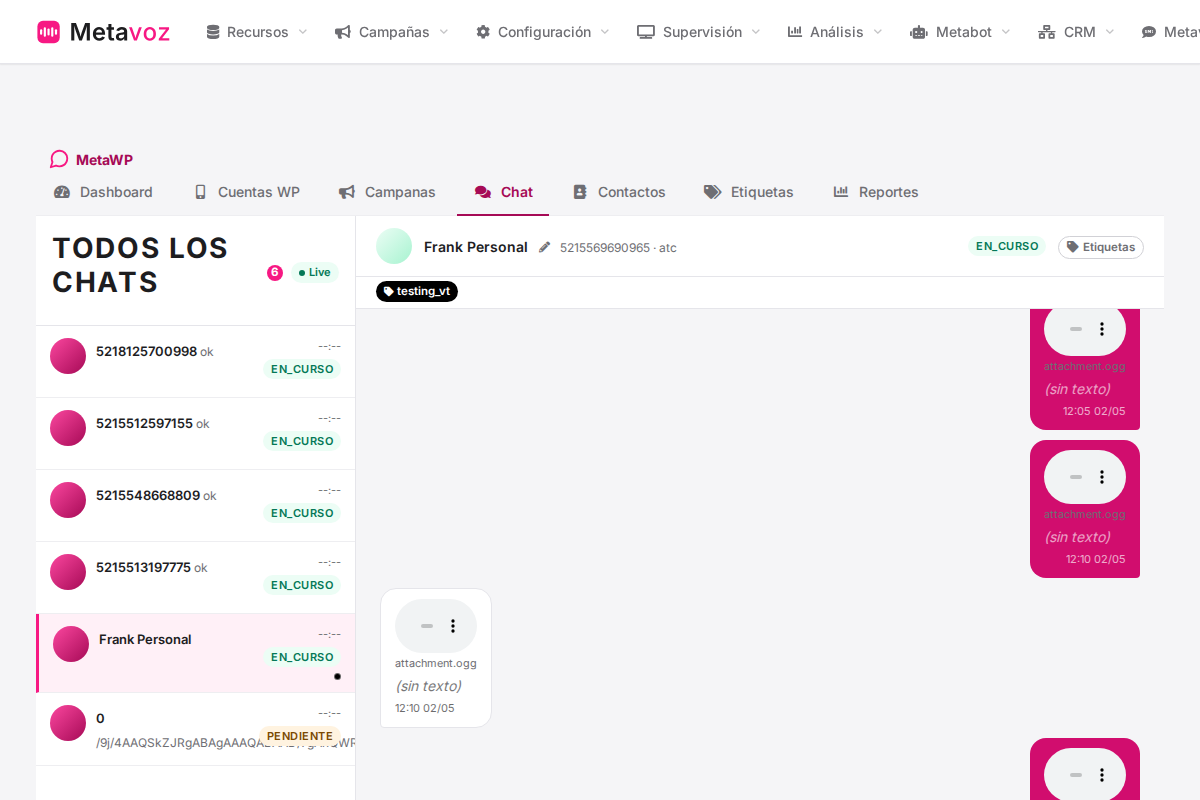Click EN_CURSO badge for 5215512597155
Image resolution: width=1200 pixels, height=800 pixels.
tap(302, 441)
